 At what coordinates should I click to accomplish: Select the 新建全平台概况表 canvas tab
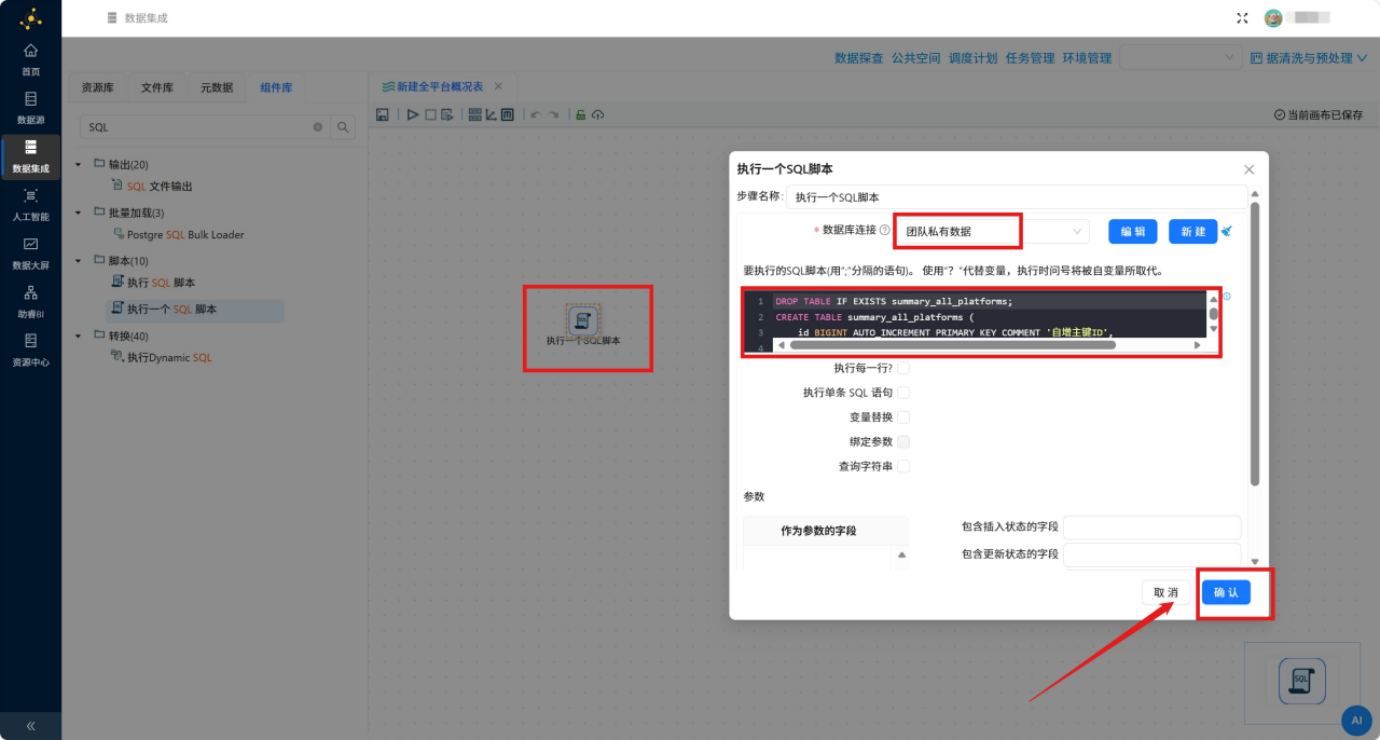[x=433, y=87]
